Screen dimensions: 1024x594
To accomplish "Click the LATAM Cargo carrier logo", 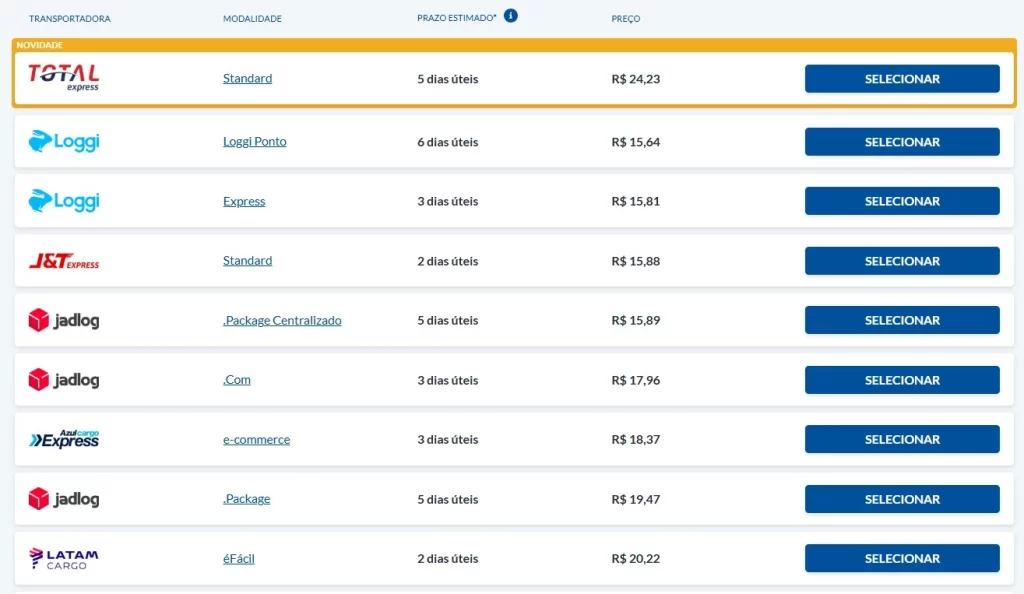I will point(63,558).
